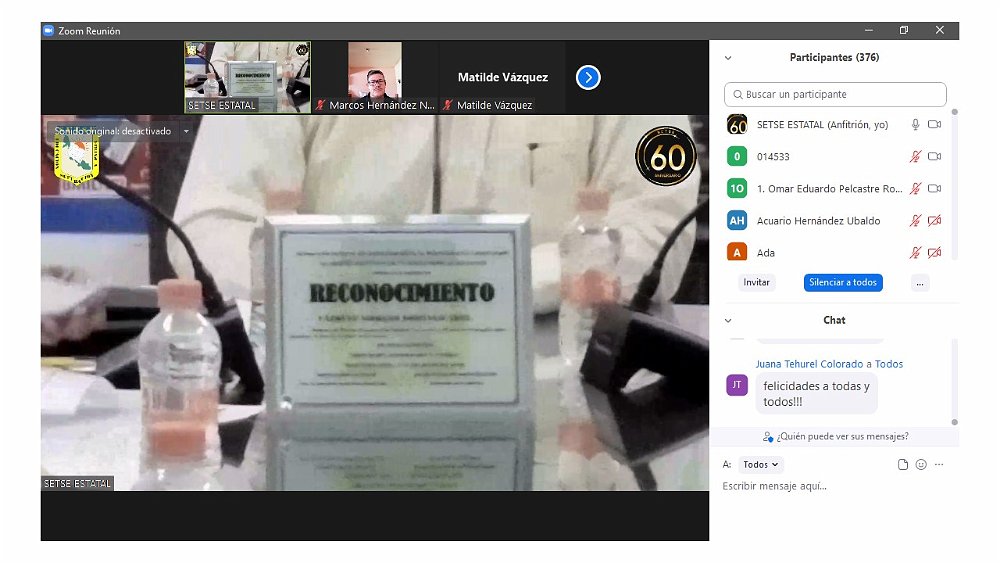Collapse the Chat panel chevron
The image size is (1000, 563).
tap(728, 321)
